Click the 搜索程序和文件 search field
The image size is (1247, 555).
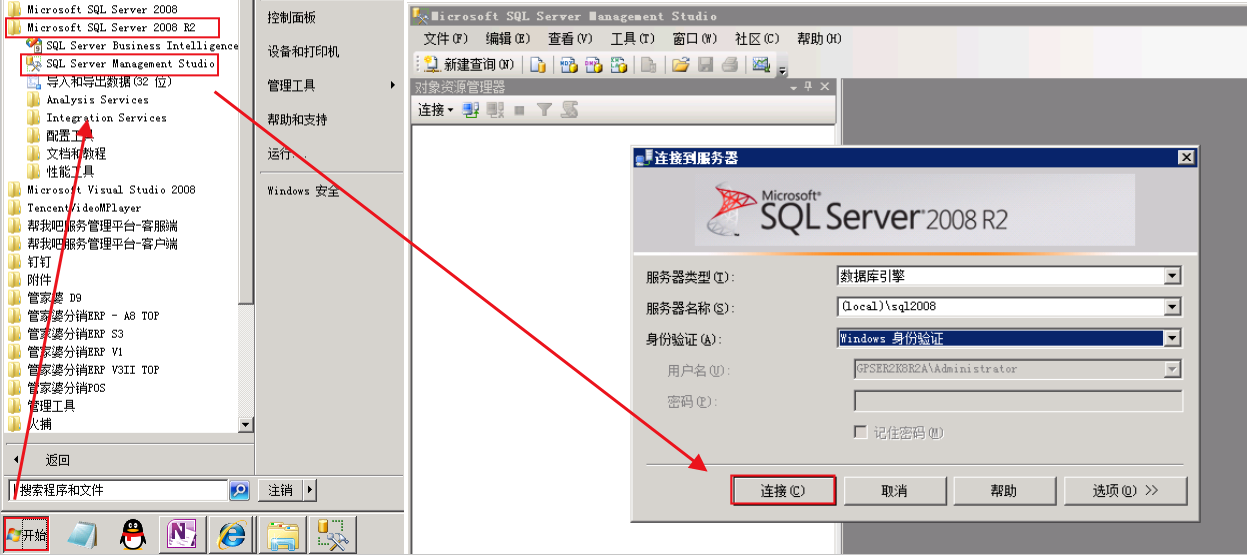pos(118,490)
